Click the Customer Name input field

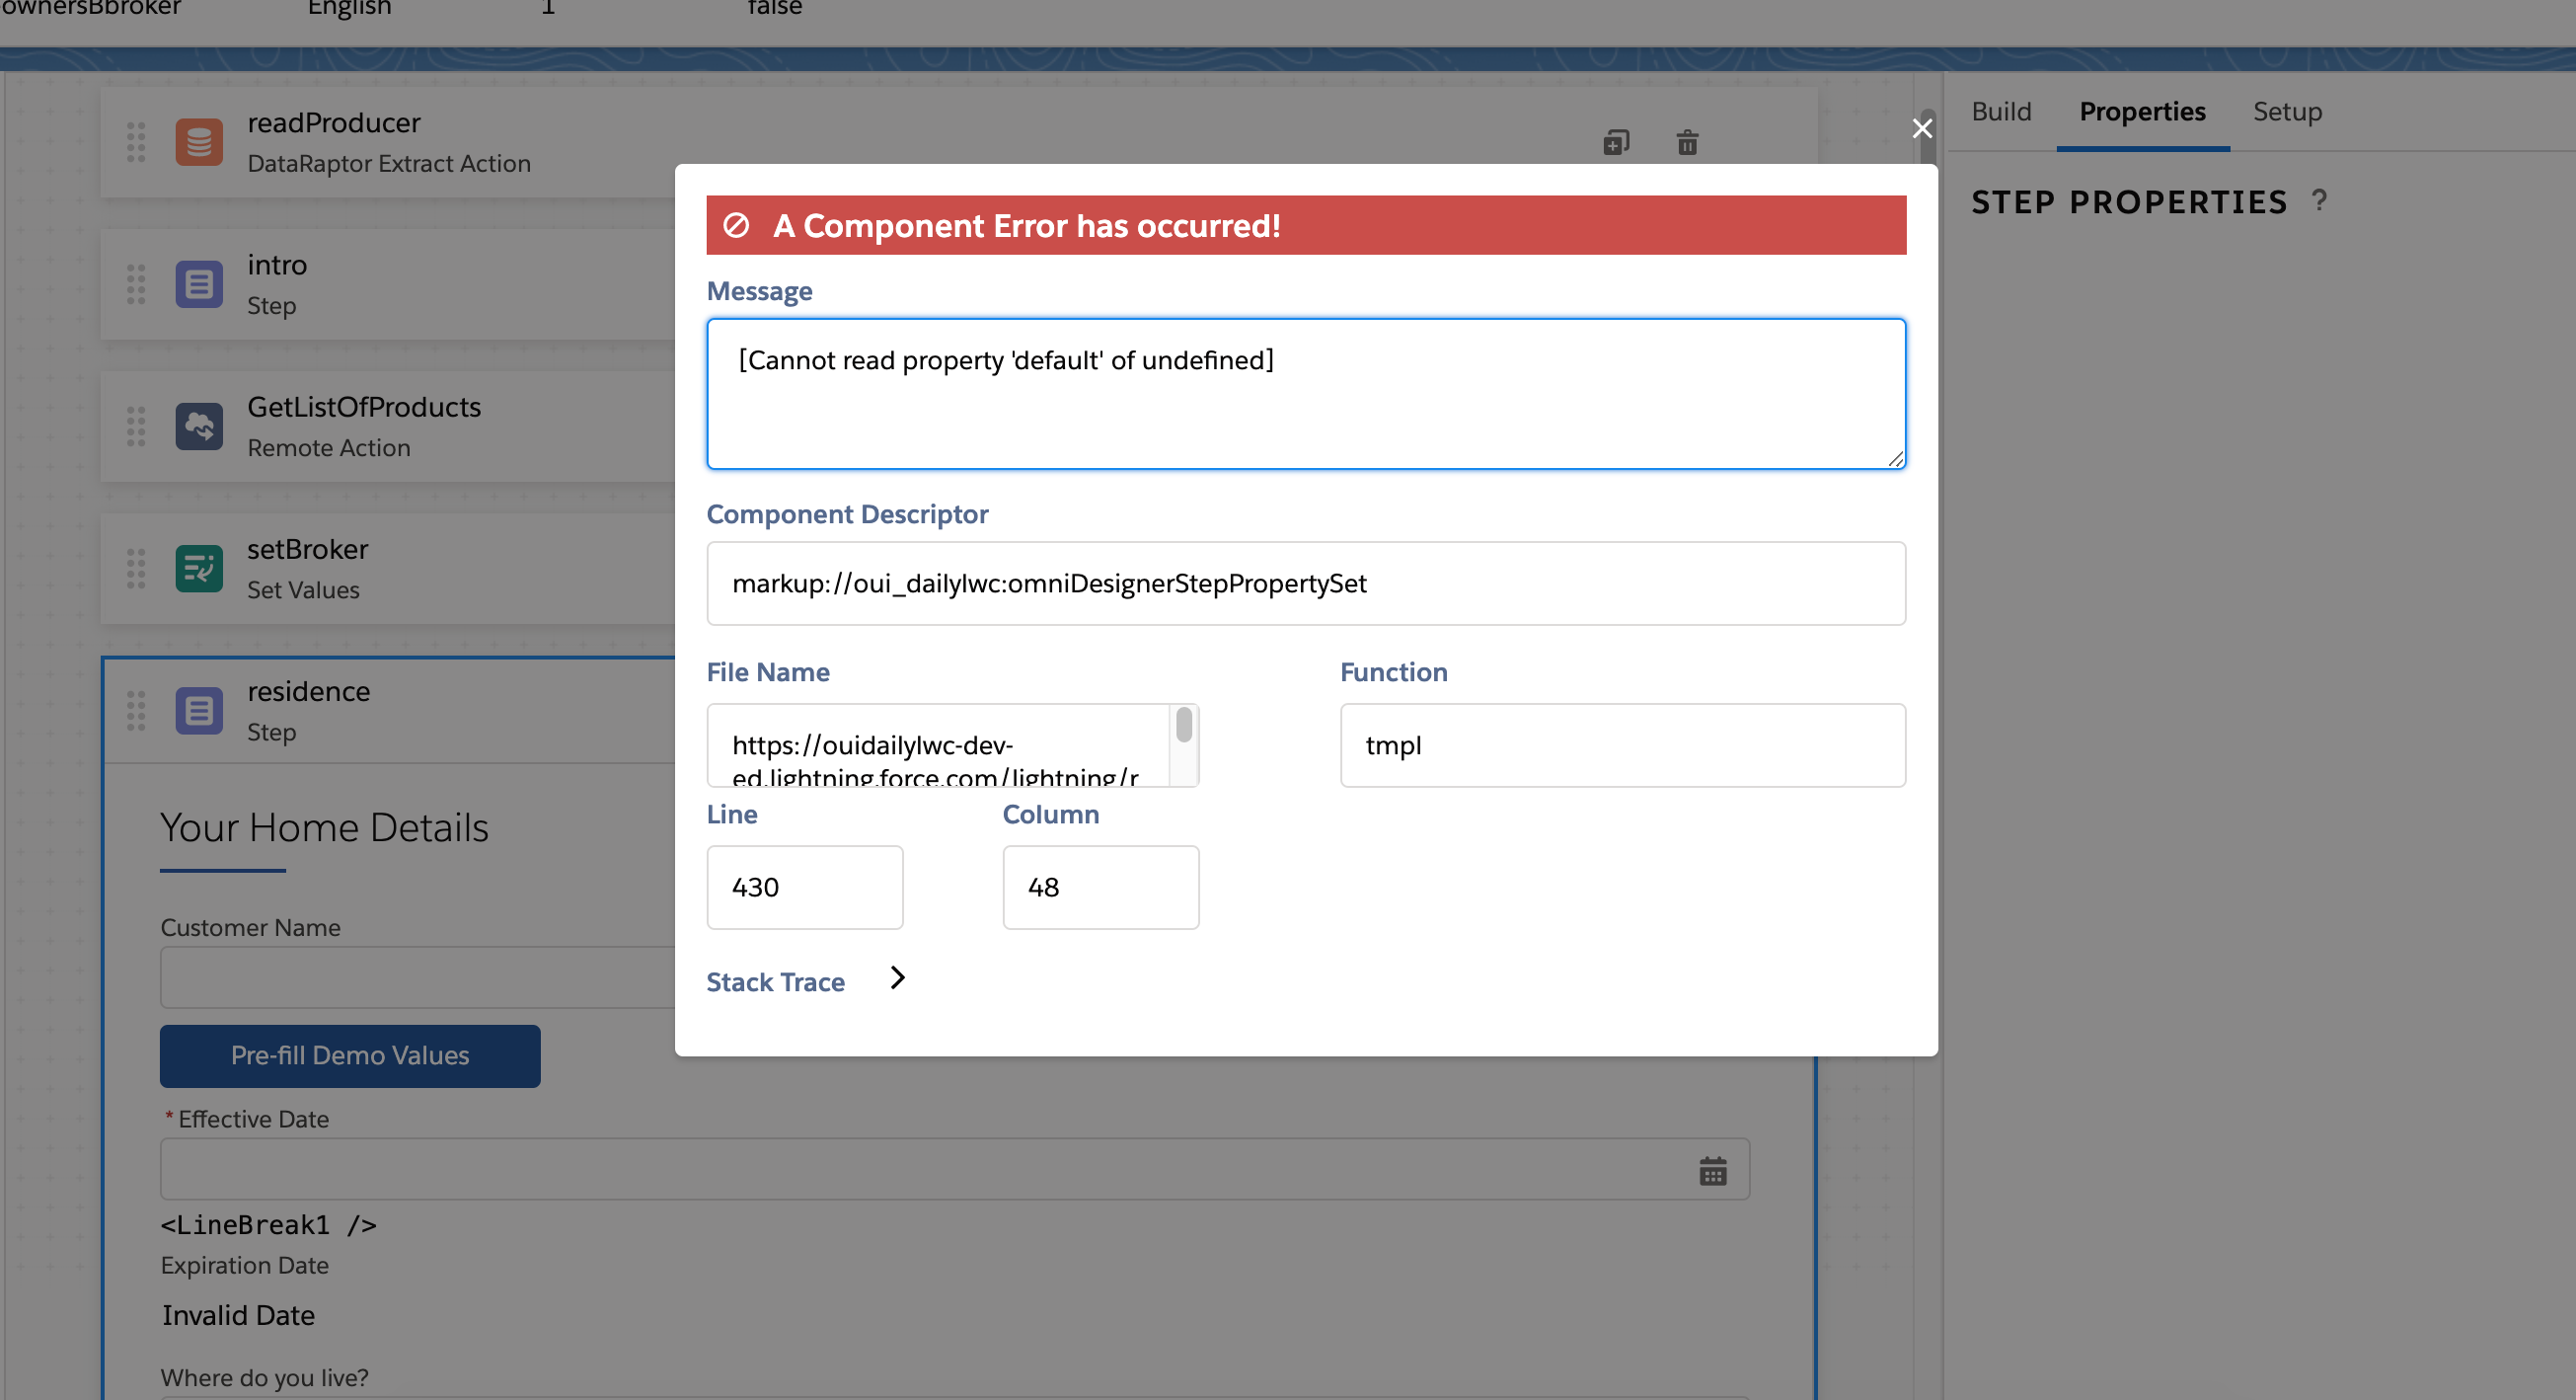click(x=418, y=977)
